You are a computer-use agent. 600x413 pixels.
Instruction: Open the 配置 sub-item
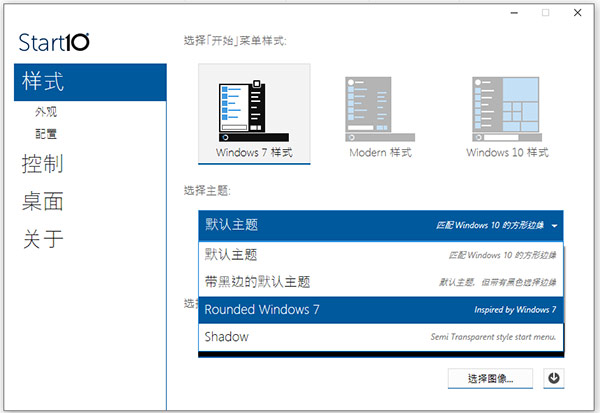tap(46, 134)
